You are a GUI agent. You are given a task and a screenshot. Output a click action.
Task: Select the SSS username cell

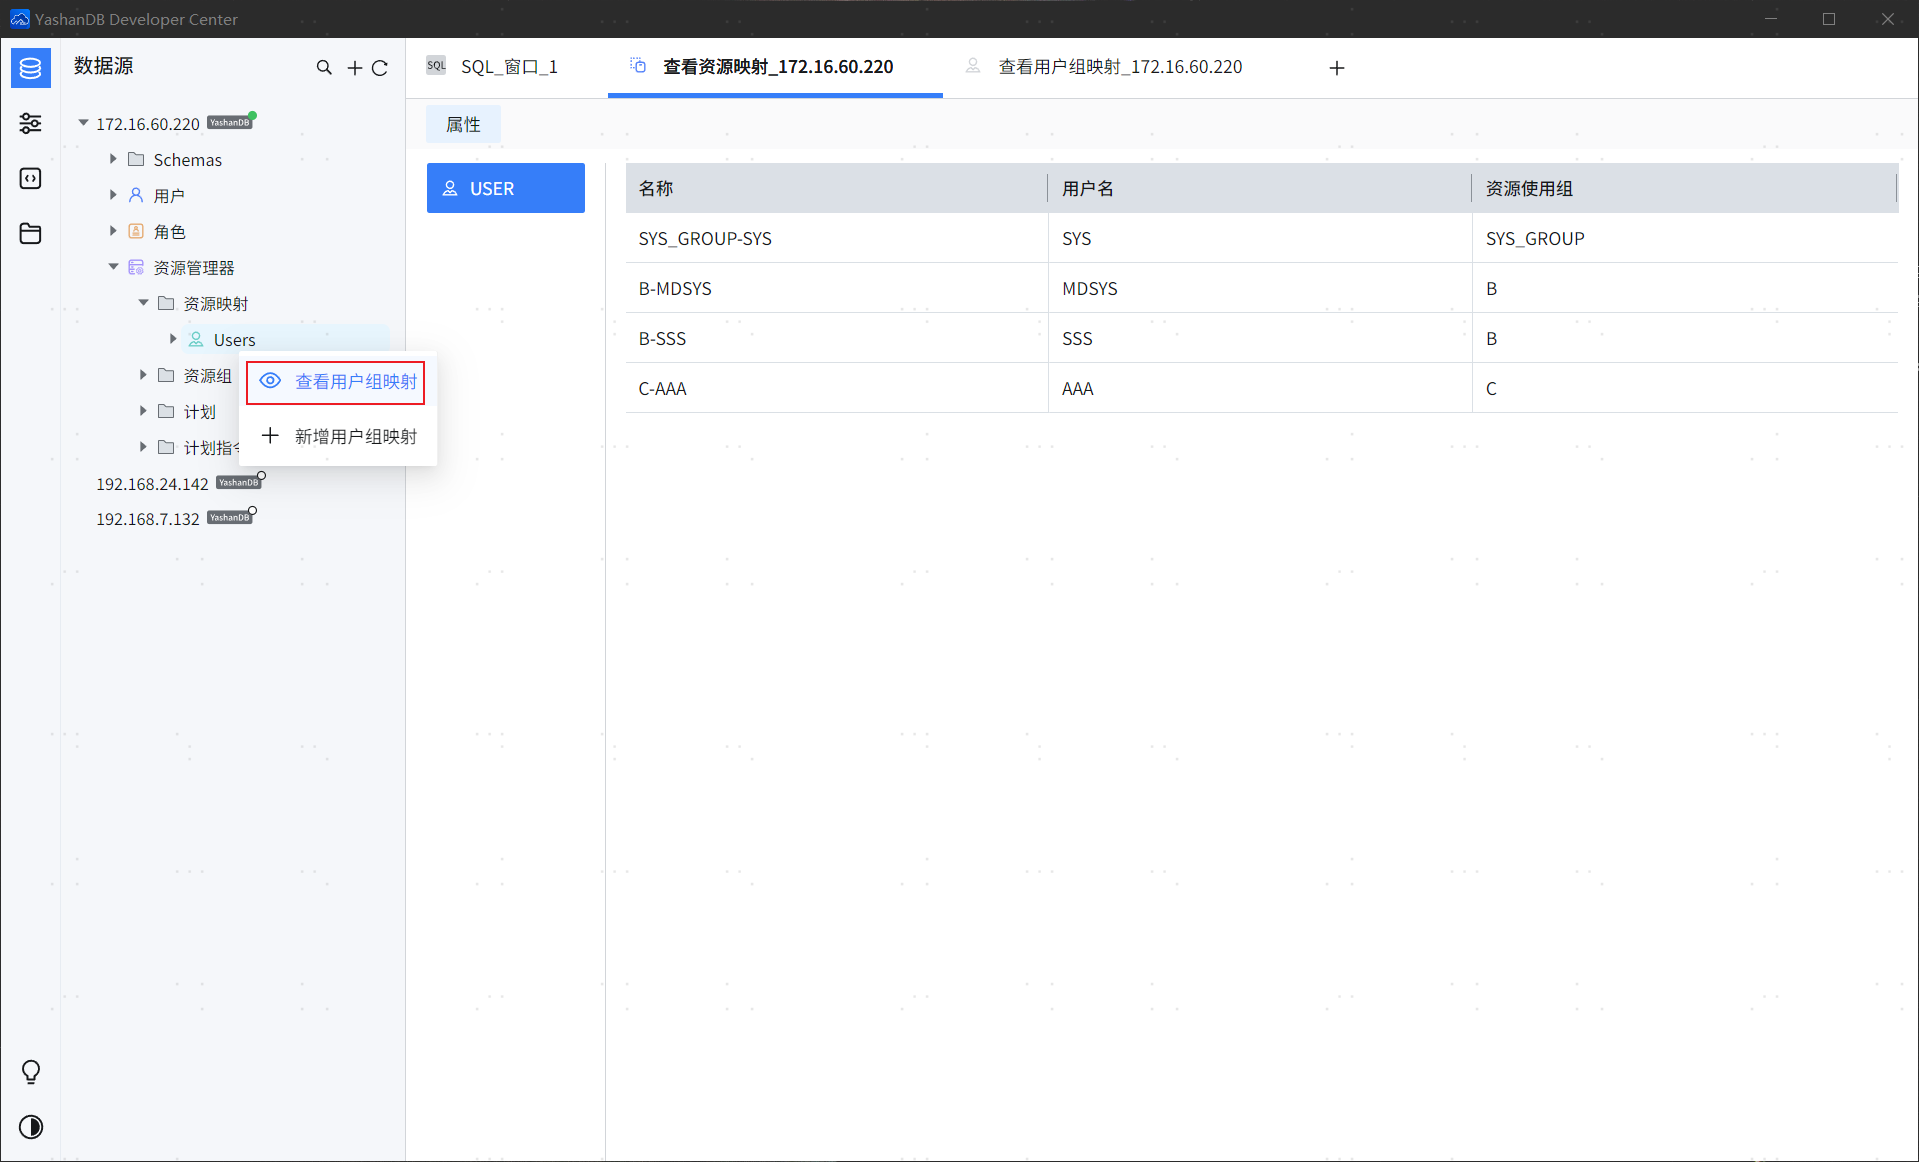1260,338
